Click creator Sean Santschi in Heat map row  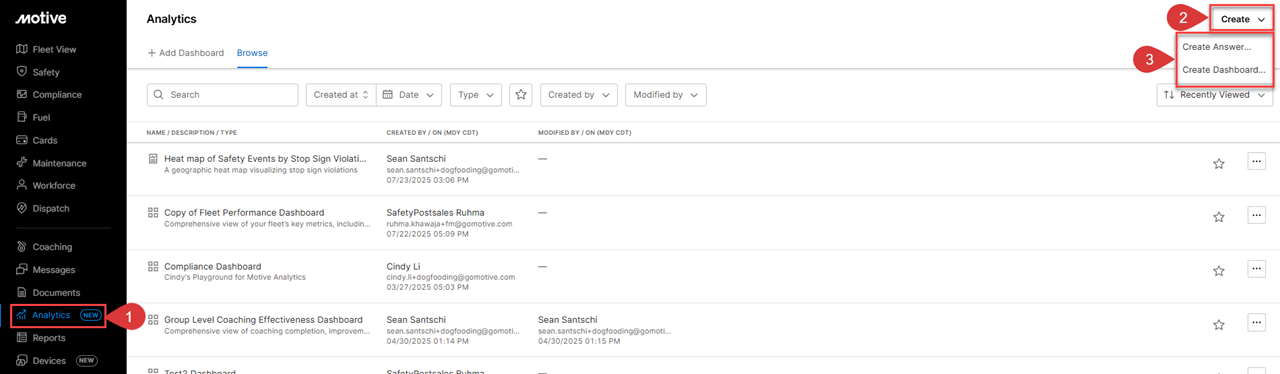pos(416,158)
